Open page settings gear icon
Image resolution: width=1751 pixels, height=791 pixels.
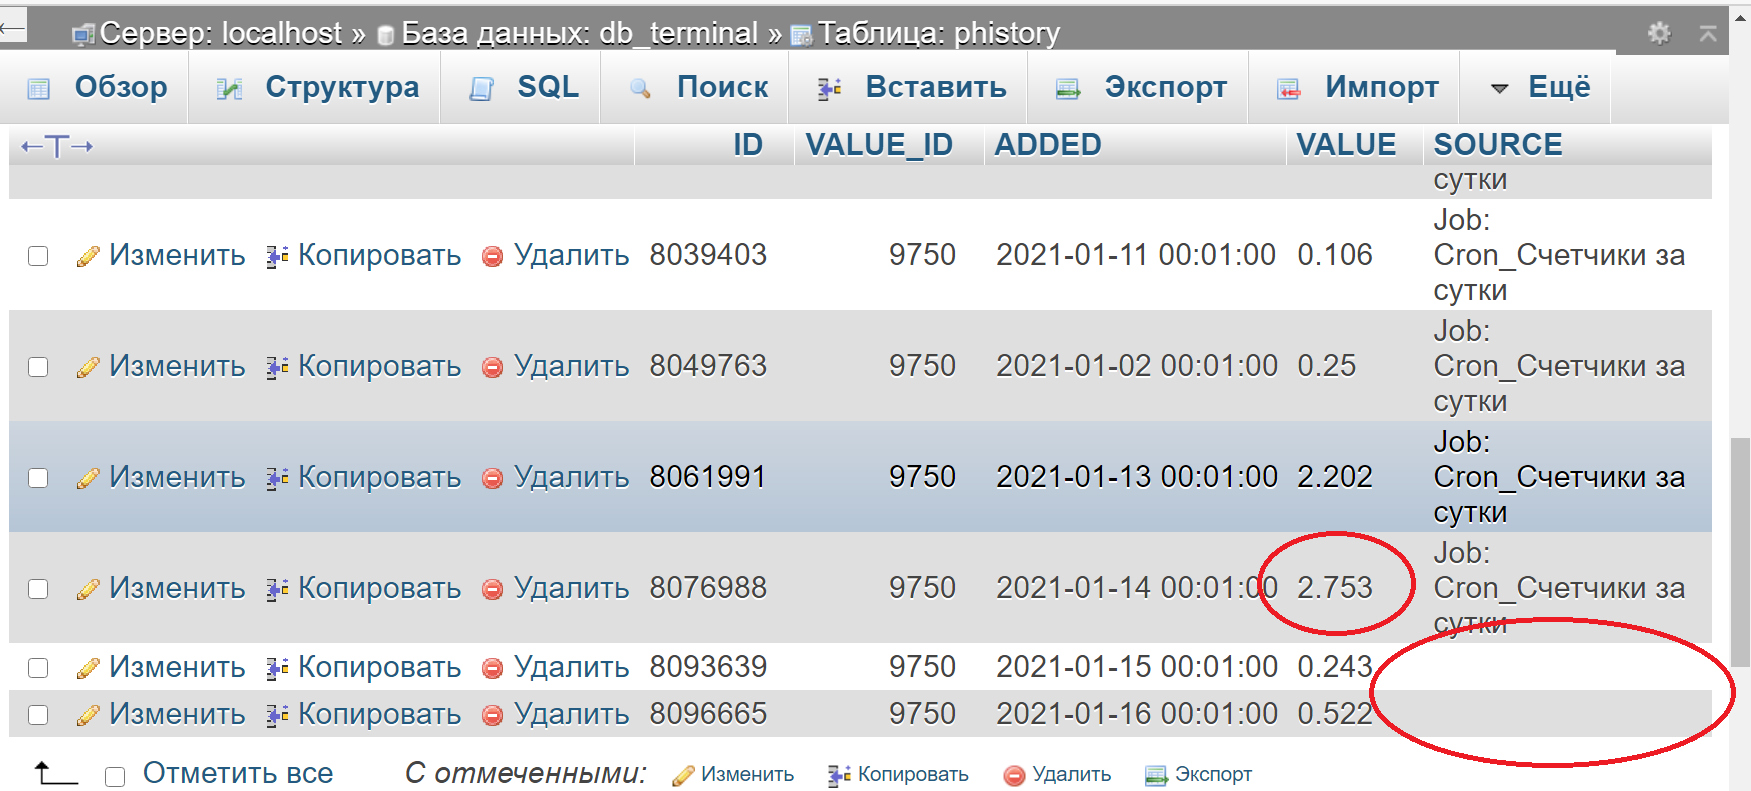(1659, 33)
